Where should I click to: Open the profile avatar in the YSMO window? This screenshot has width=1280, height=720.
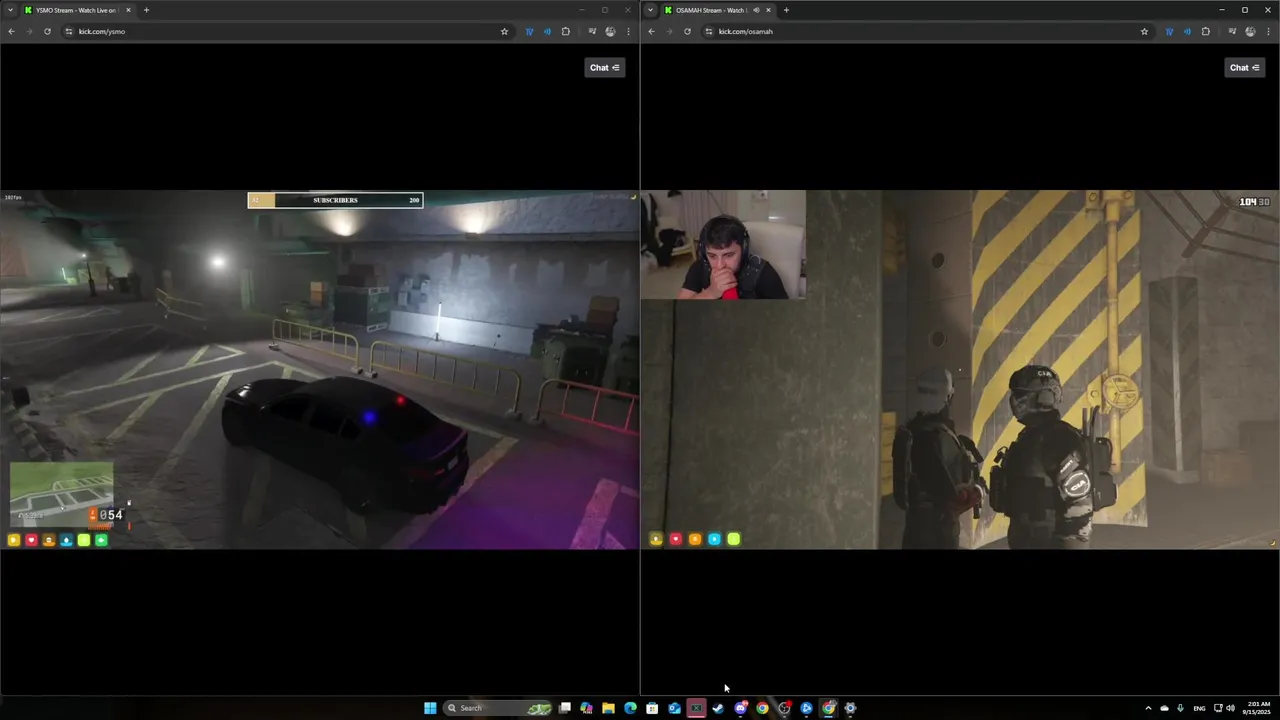pos(610,31)
